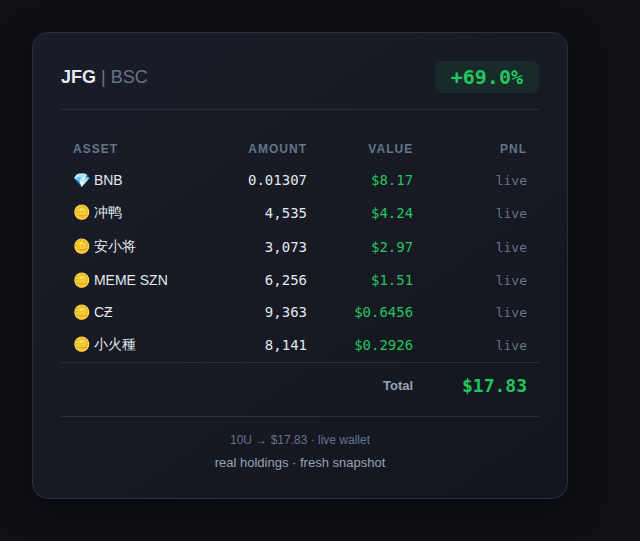The height and width of the screenshot is (541, 640).
Task: Click the $17.83 total value
Action: (x=494, y=386)
